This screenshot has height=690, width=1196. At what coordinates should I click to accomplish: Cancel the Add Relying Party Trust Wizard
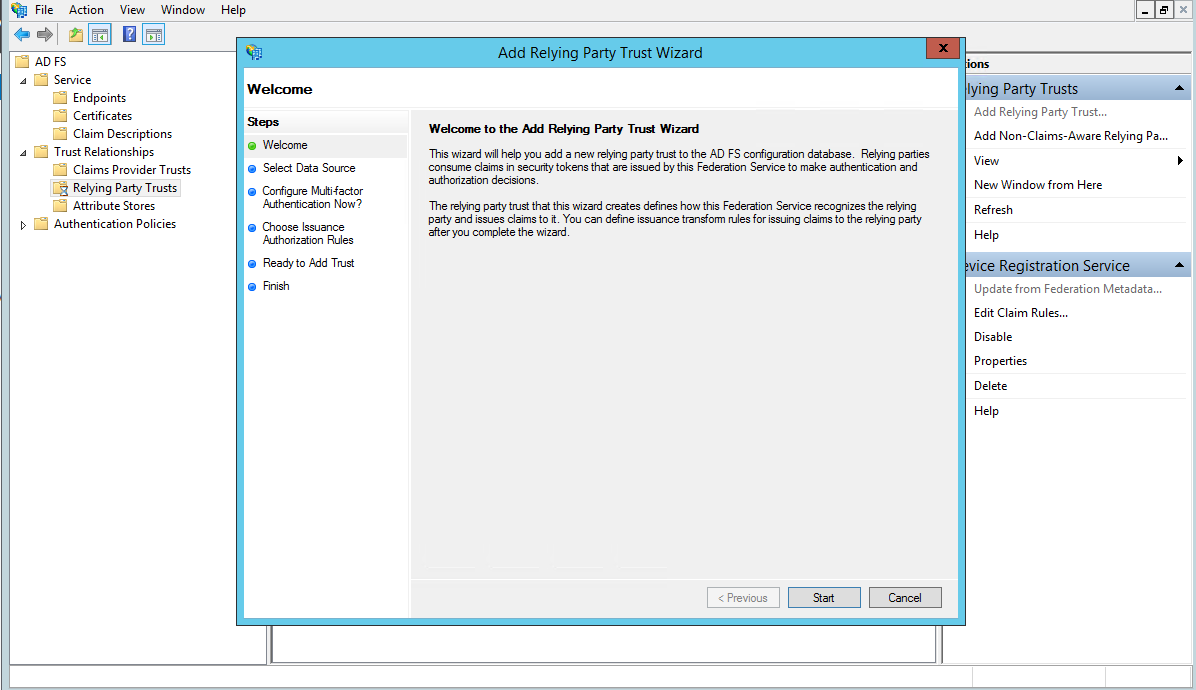tap(905, 598)
